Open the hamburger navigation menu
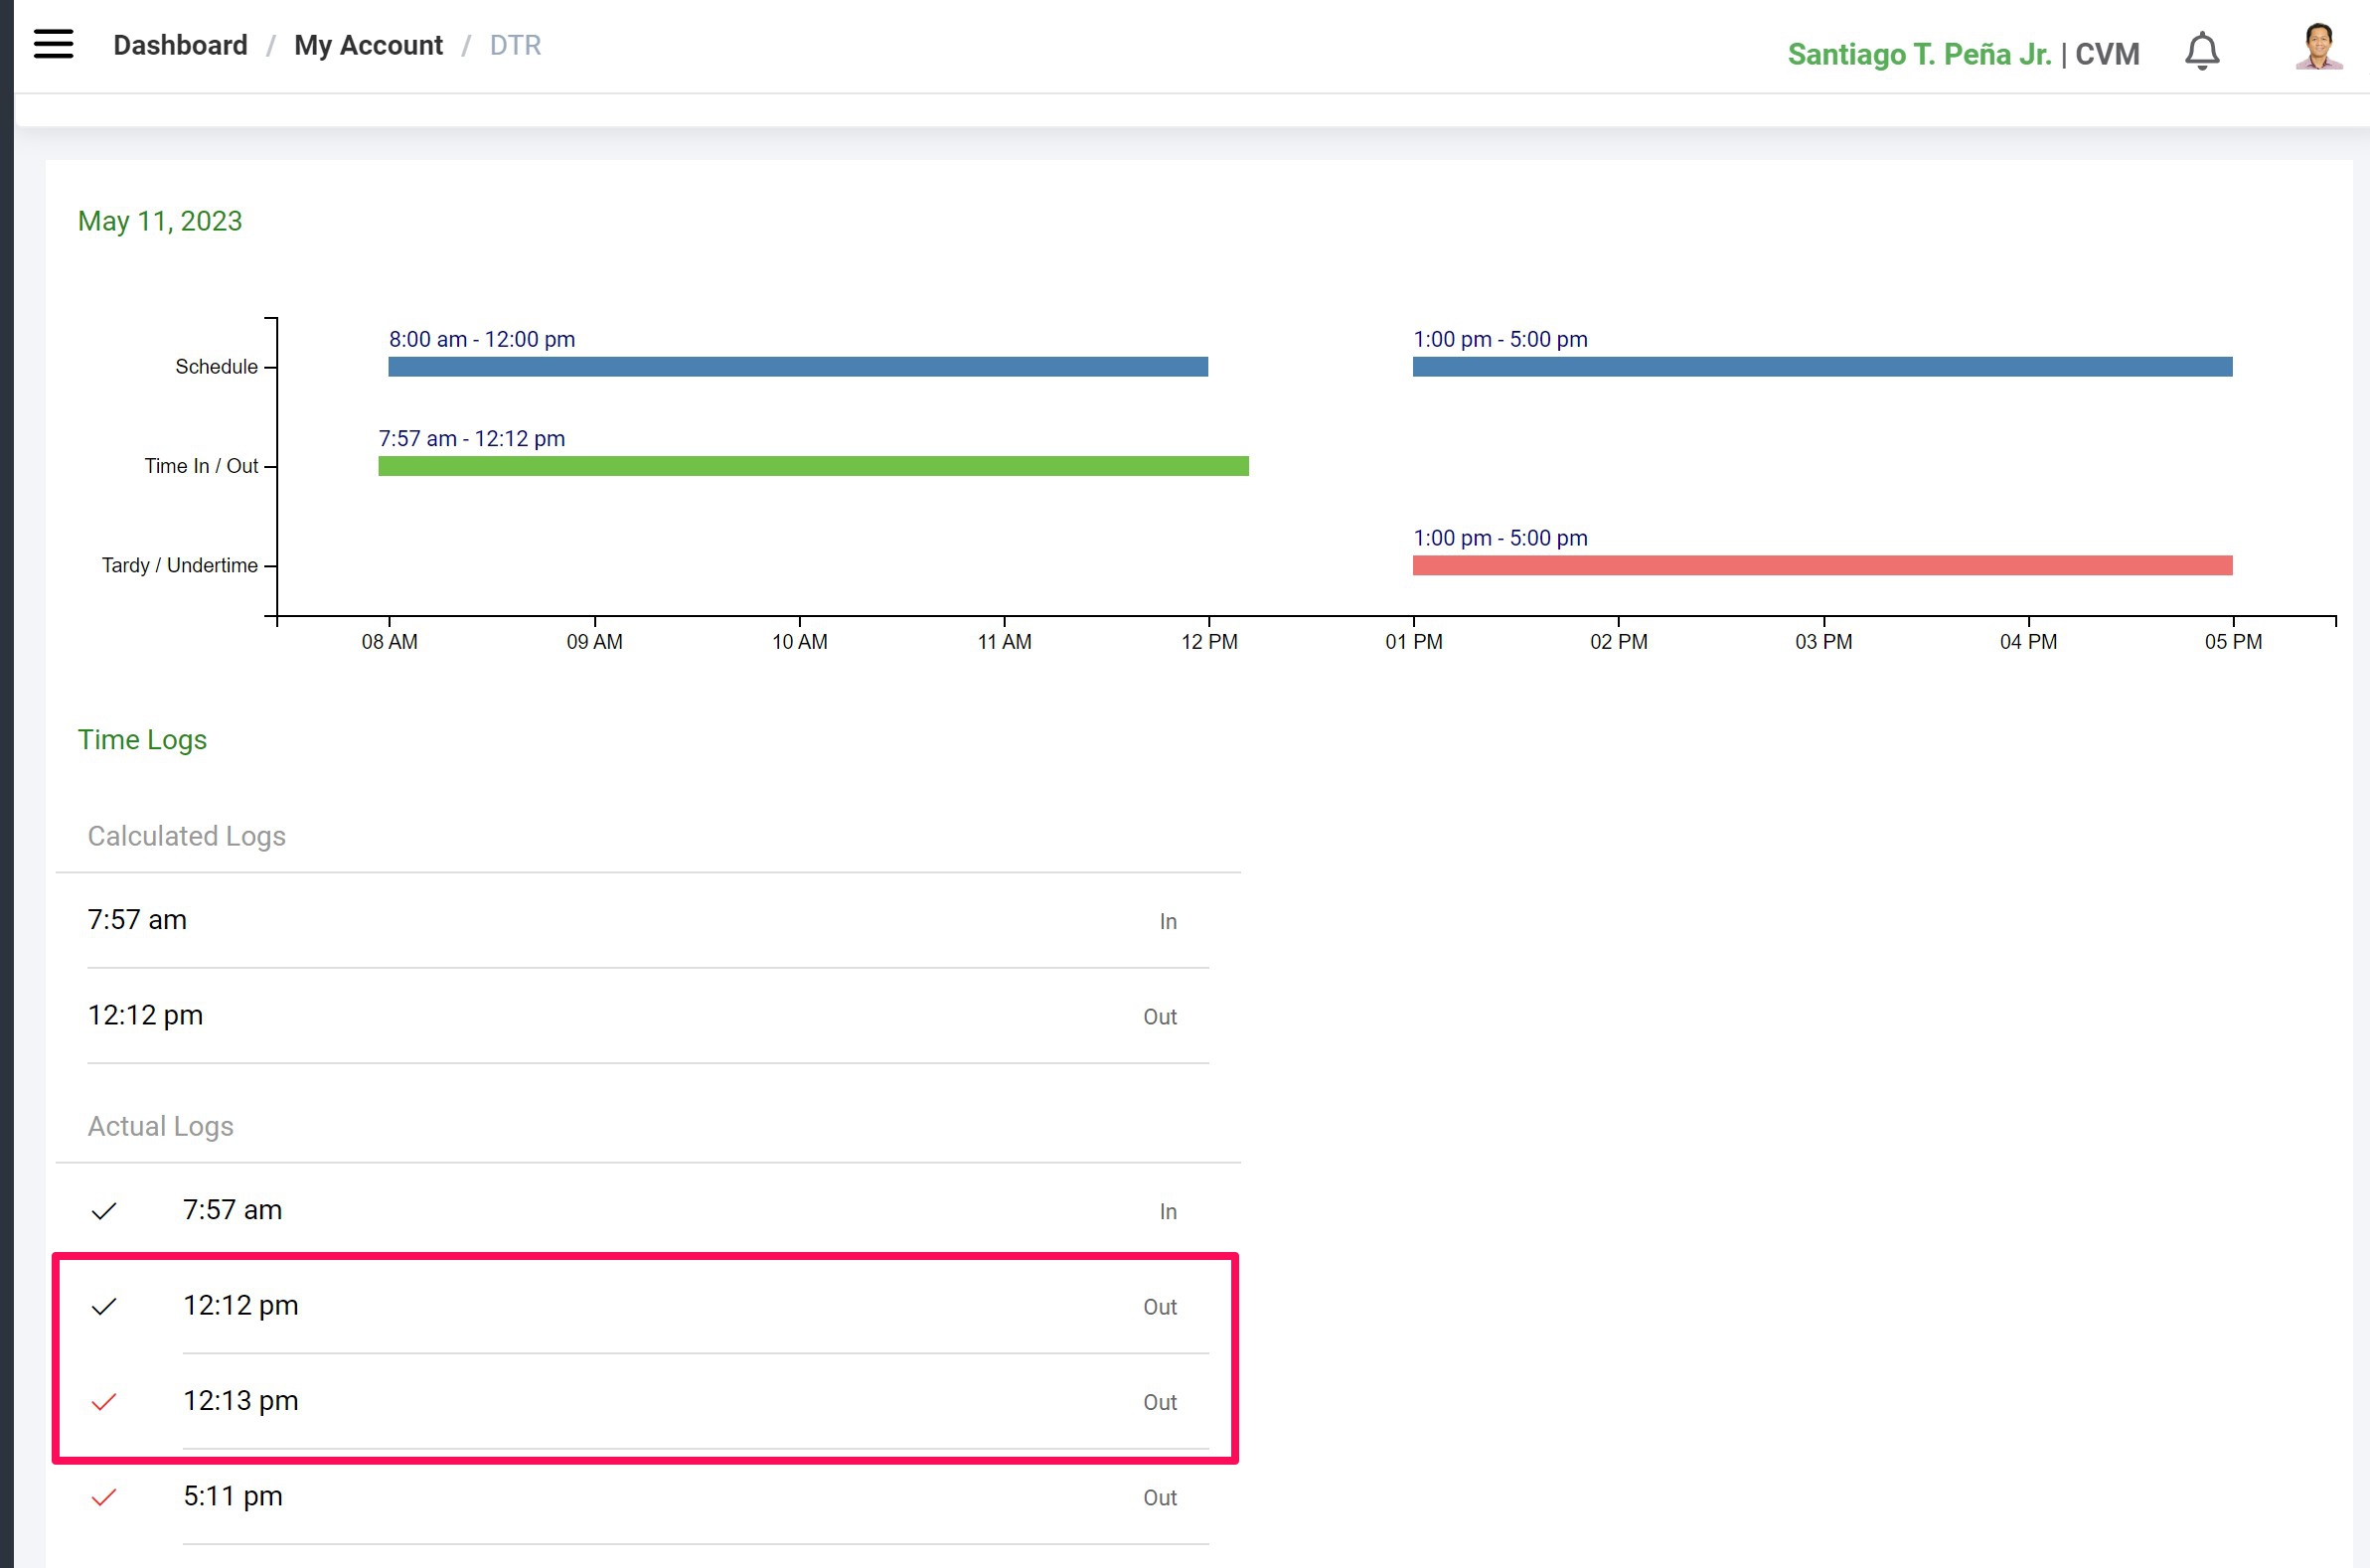Screen dimensions: 2370x1568 pyautogui.click(x=53, y=44)
